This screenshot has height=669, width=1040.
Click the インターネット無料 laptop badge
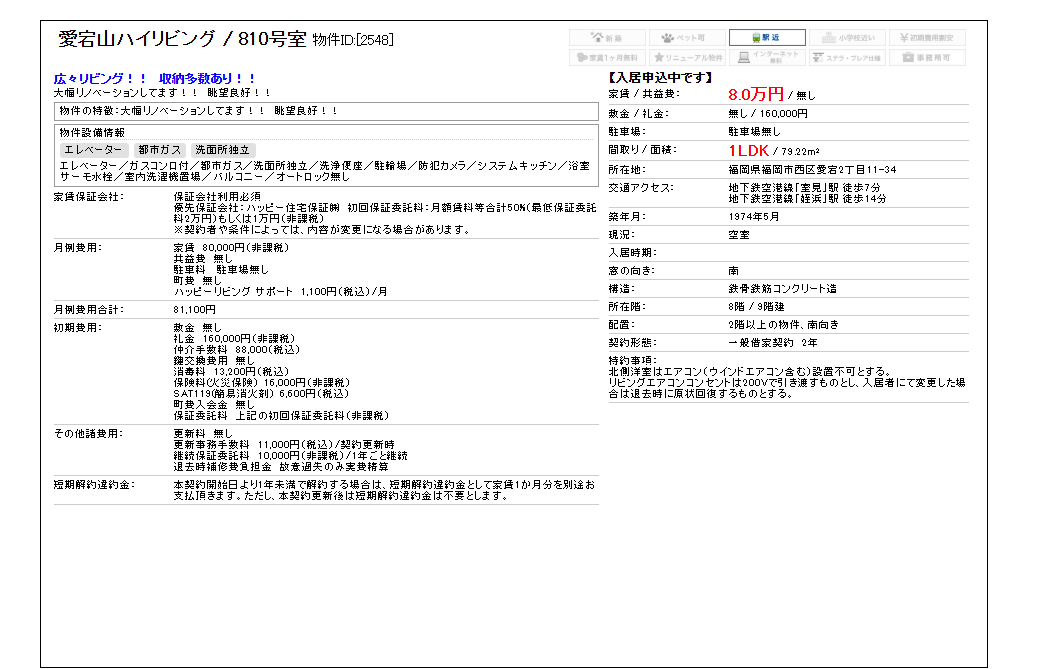pos(767,58)
